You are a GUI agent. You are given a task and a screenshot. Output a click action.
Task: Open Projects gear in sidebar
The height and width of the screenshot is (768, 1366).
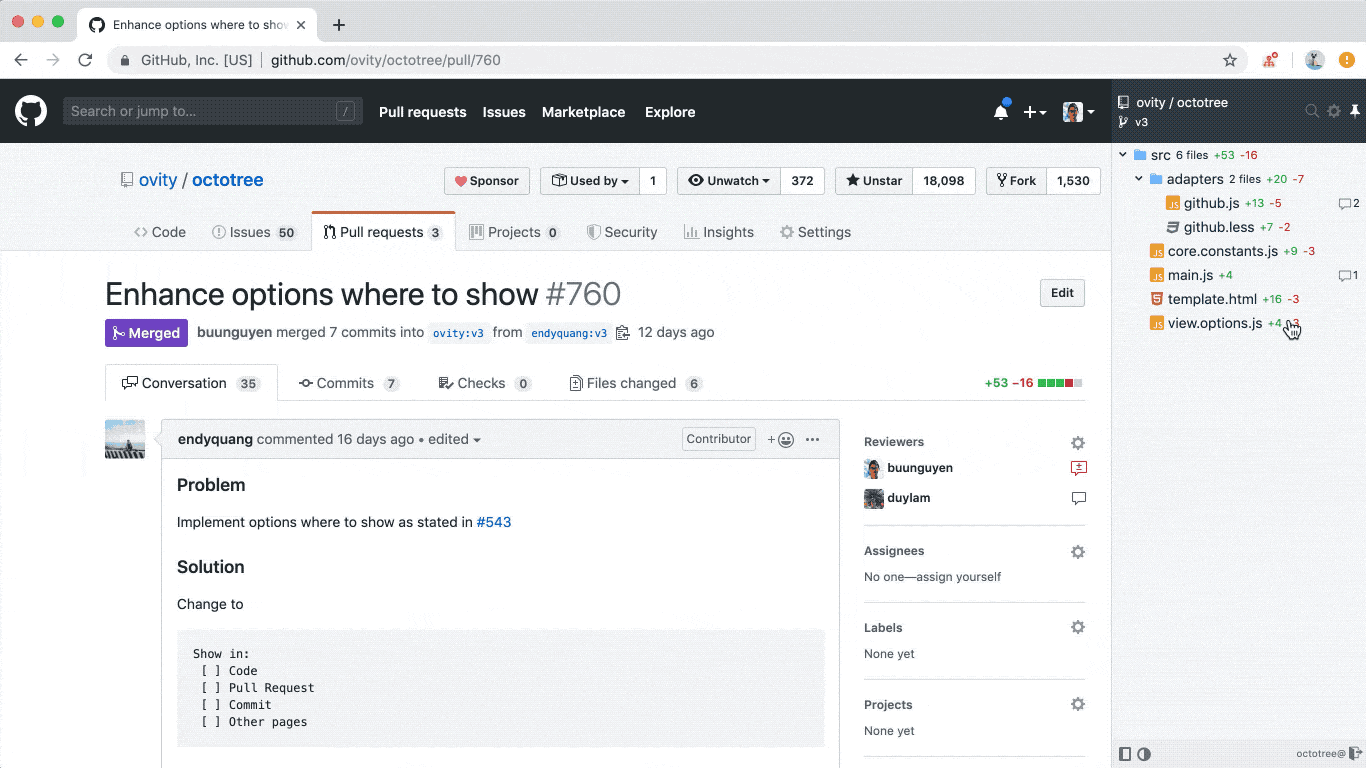click(1078, 705)
